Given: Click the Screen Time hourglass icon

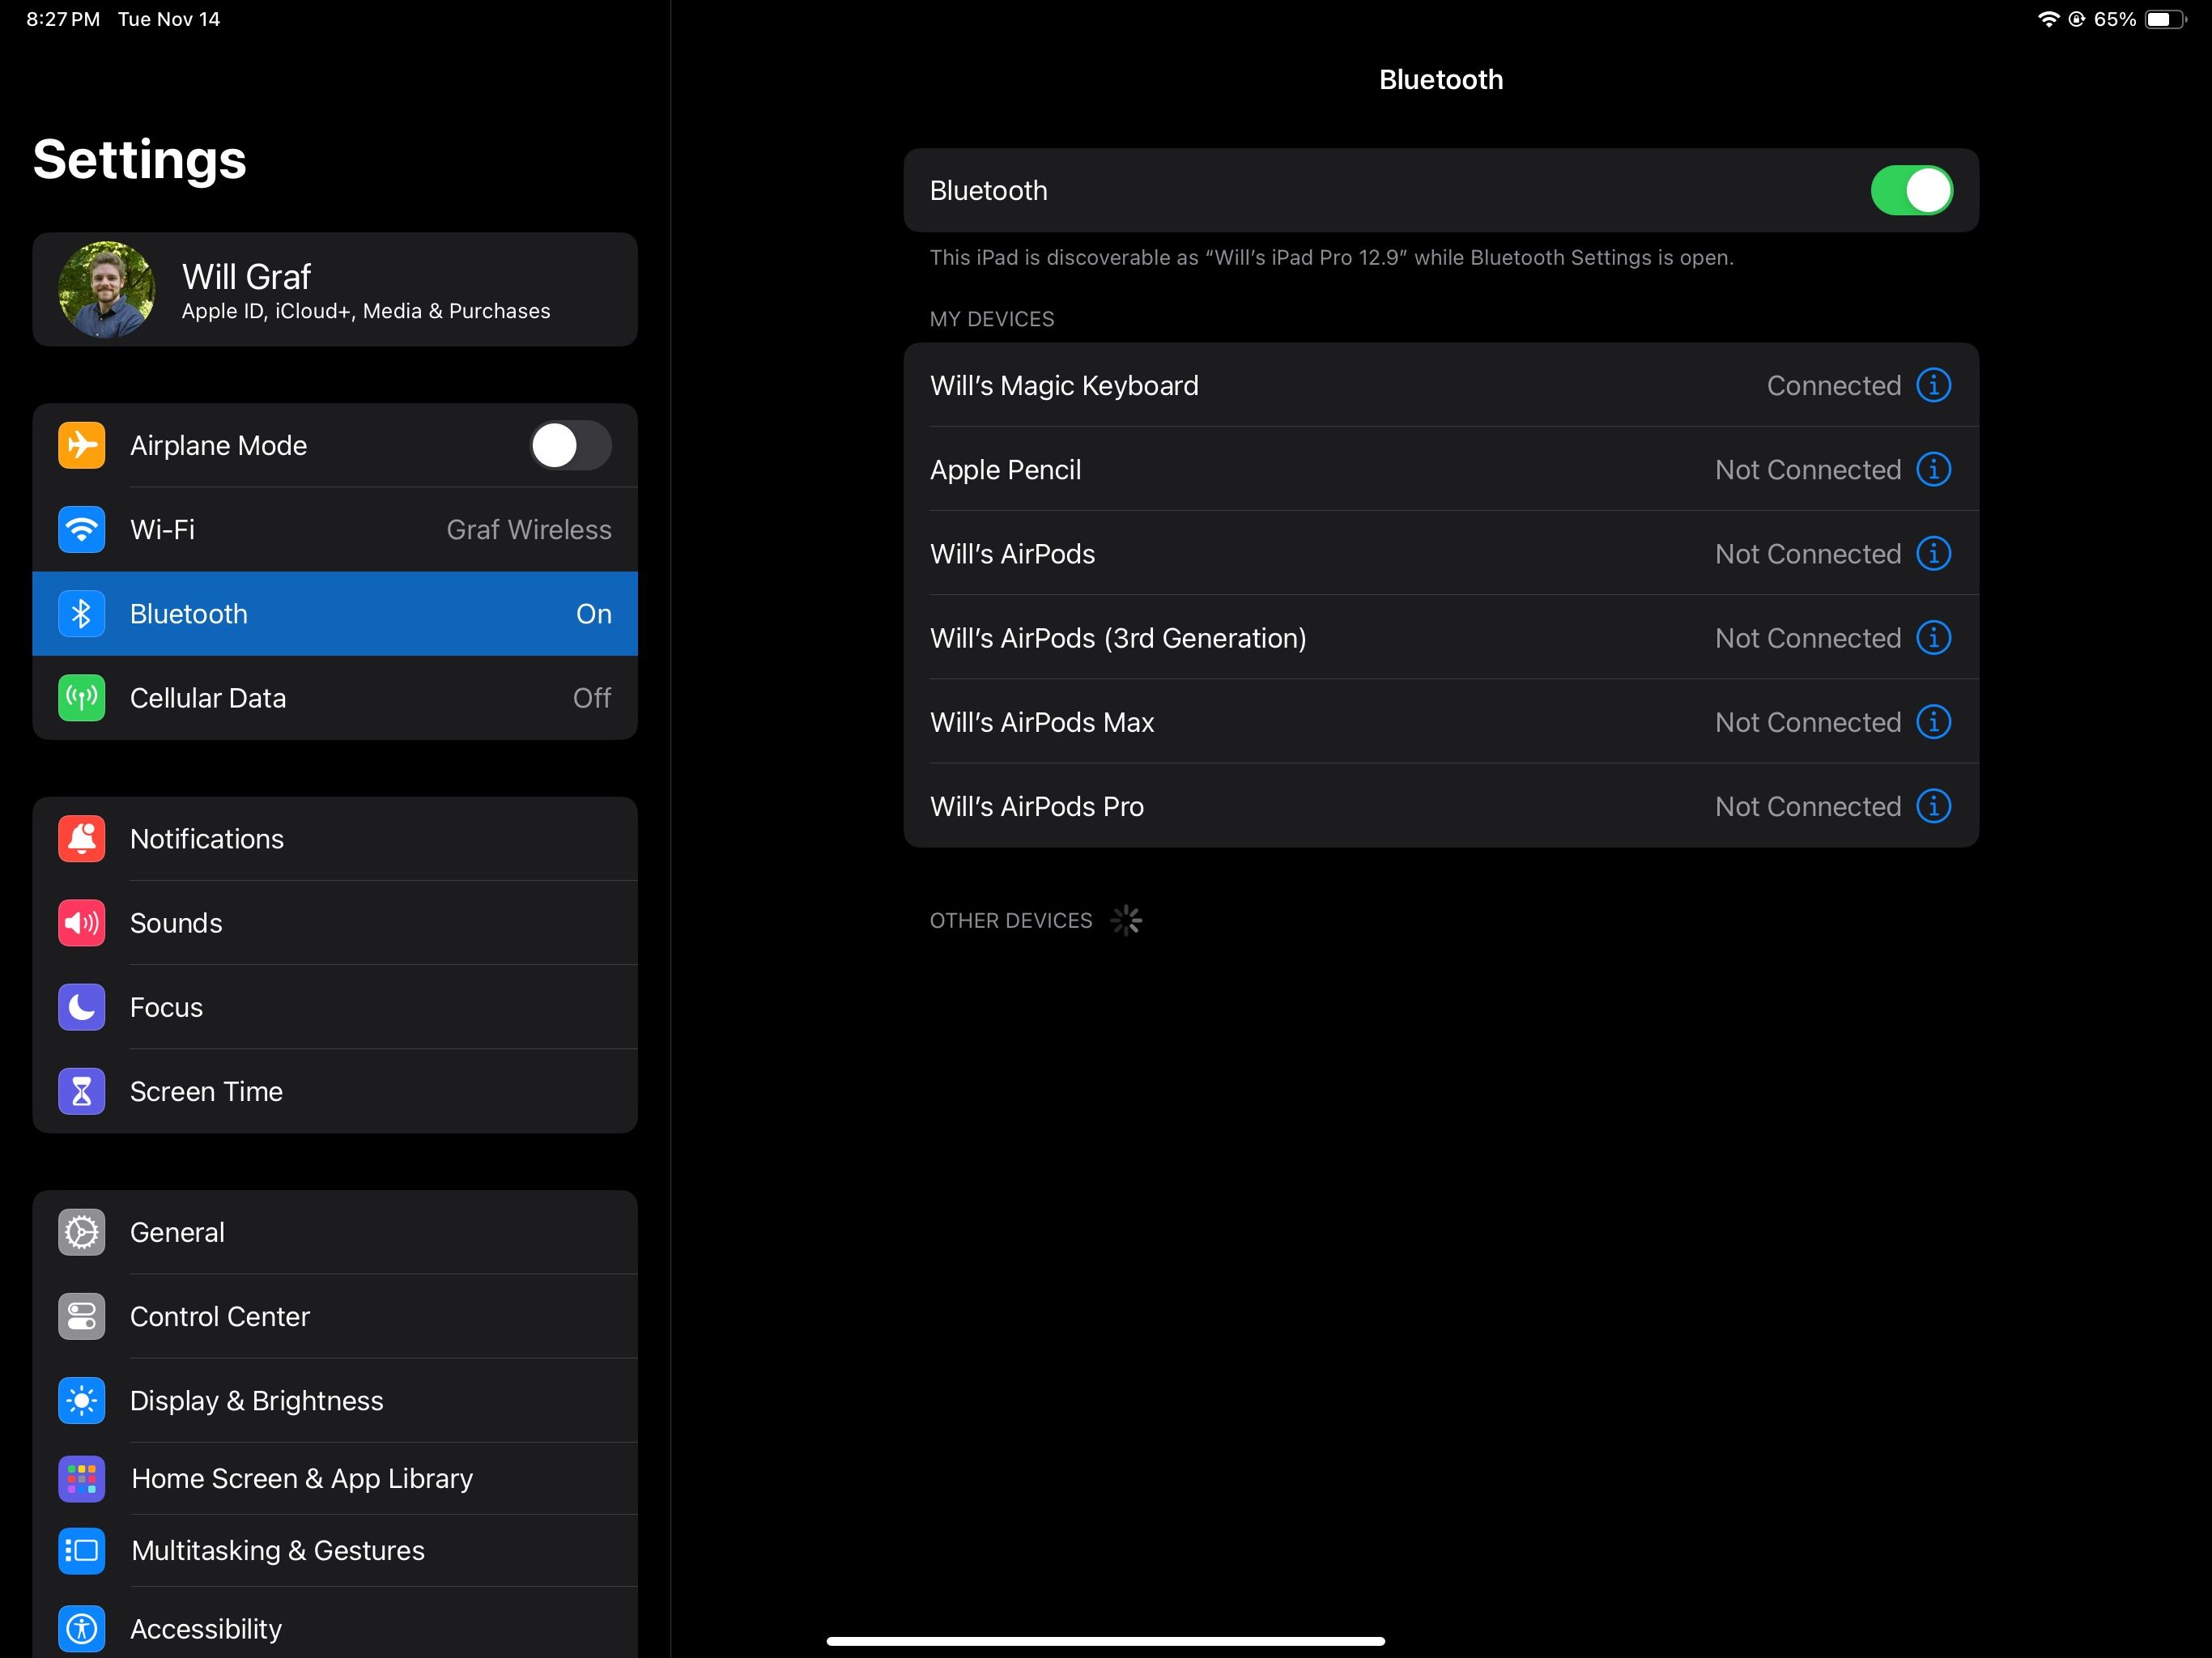Looking at the screenshot, I should click(x=81, y=1091).
